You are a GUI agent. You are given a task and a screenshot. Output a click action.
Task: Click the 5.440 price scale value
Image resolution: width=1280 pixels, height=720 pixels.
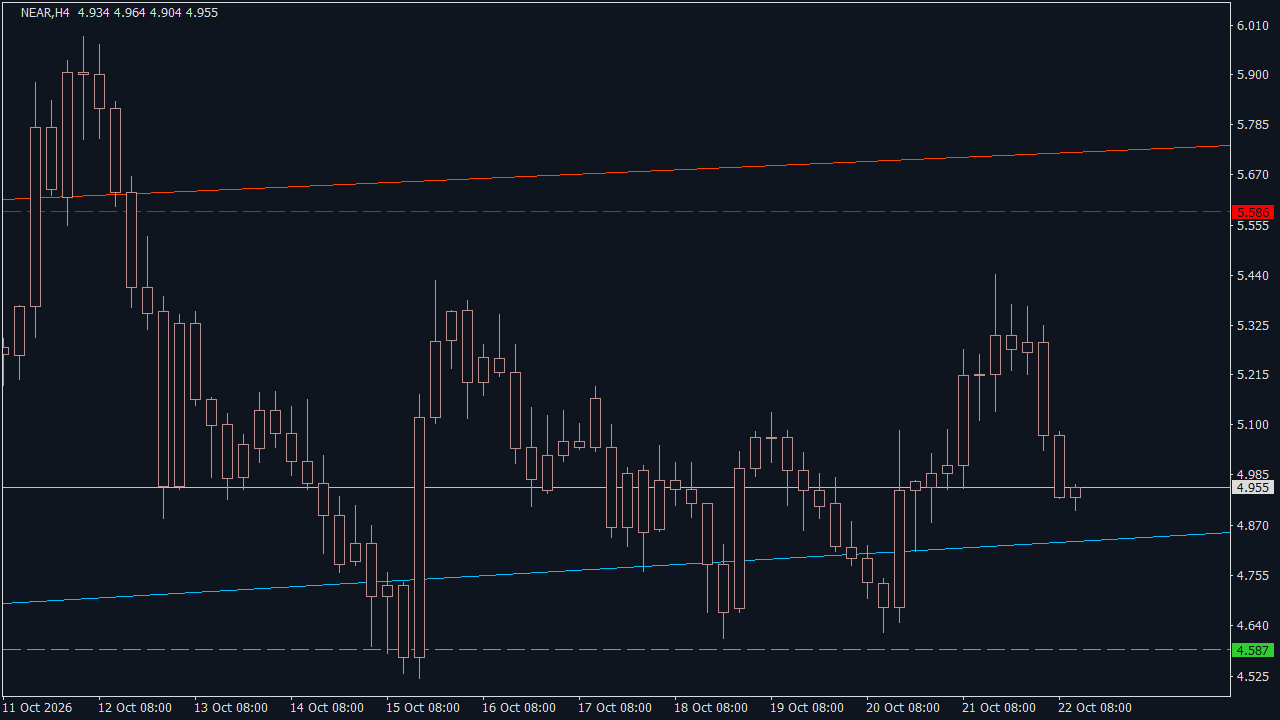tap(1253, 276)
